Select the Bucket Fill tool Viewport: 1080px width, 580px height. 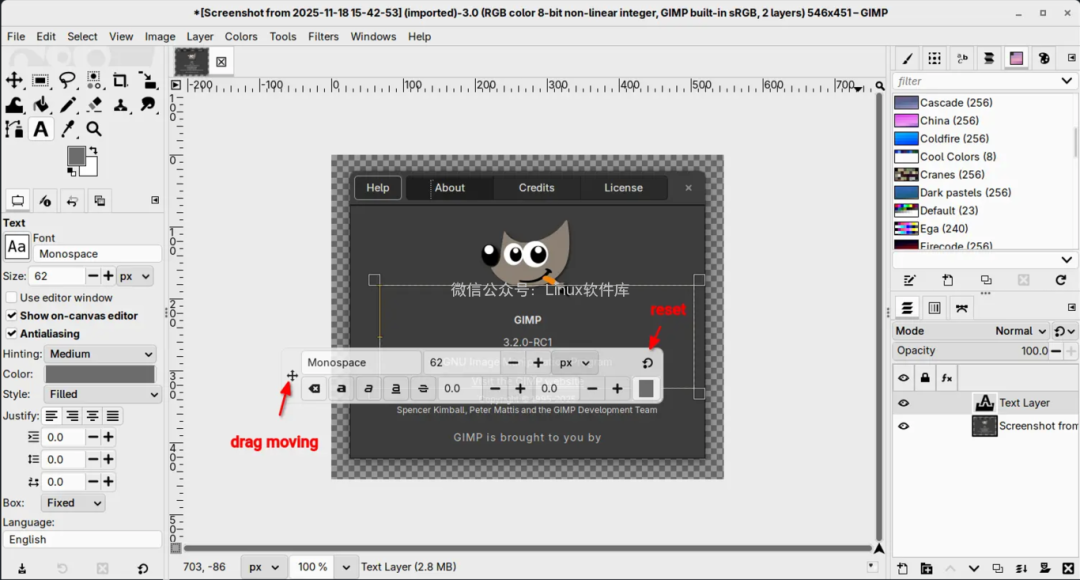(41, 105)
